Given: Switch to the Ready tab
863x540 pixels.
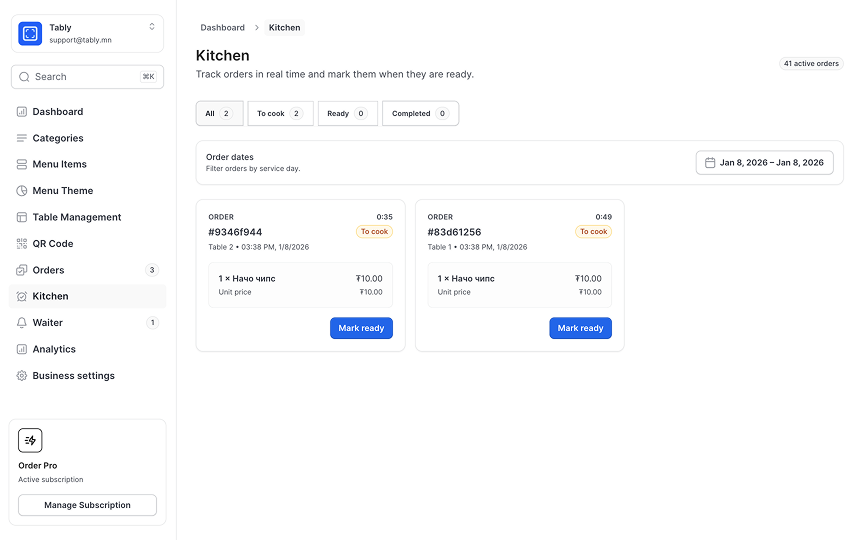Looking at the screenshot, I should pyautogui.click(x=348, y=114).
